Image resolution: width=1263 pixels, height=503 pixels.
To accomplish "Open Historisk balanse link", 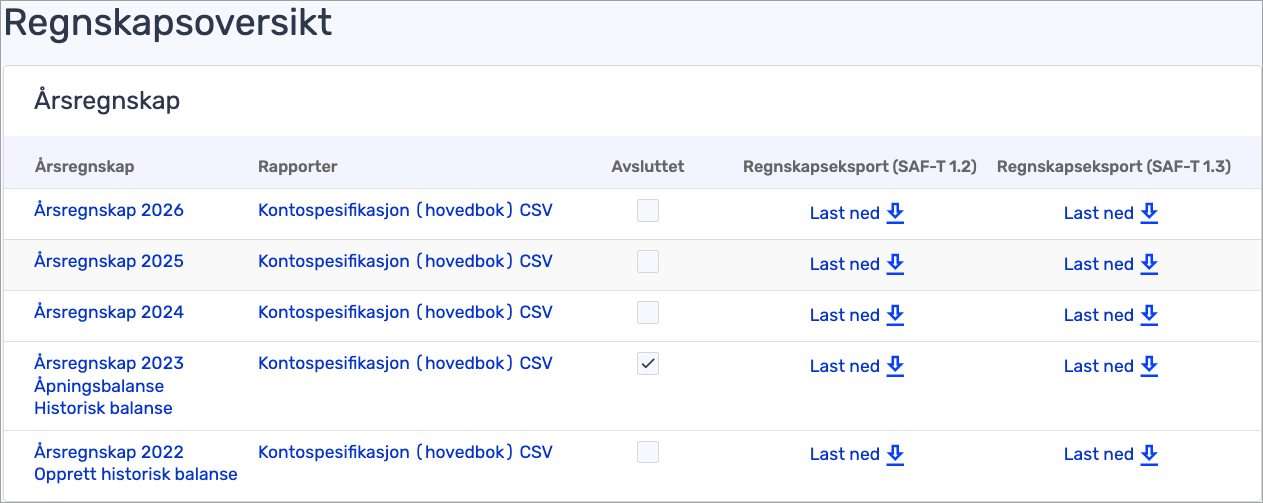I will coord(103,408).
